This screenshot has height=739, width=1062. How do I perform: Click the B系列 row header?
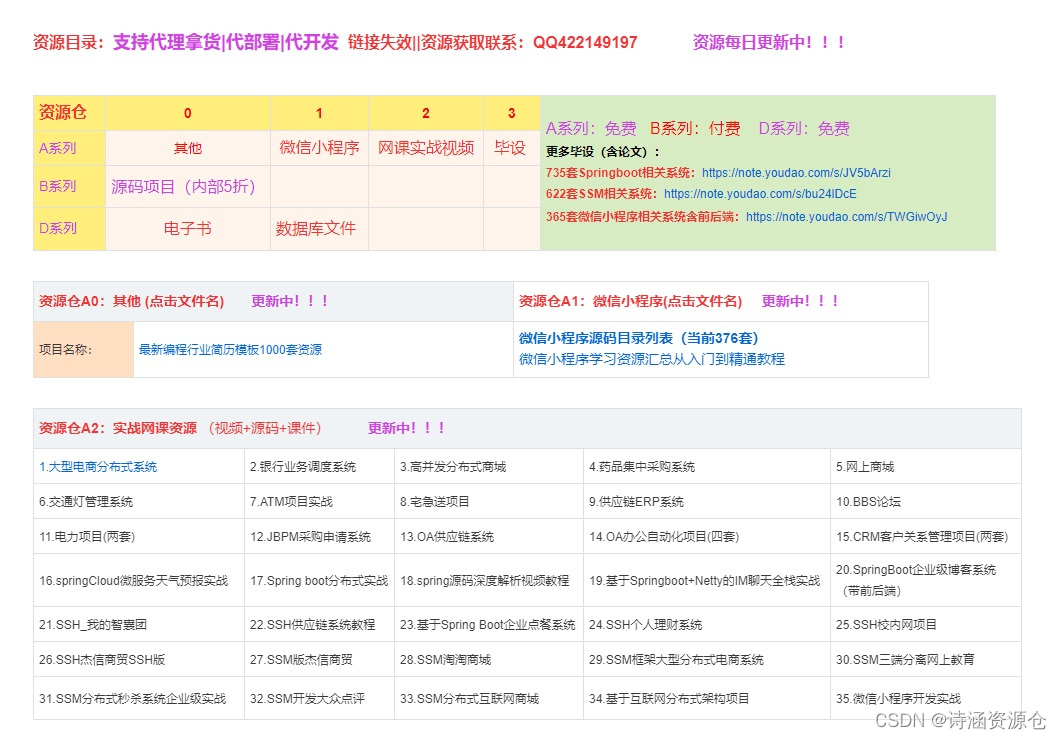click(x=69, y=186)
